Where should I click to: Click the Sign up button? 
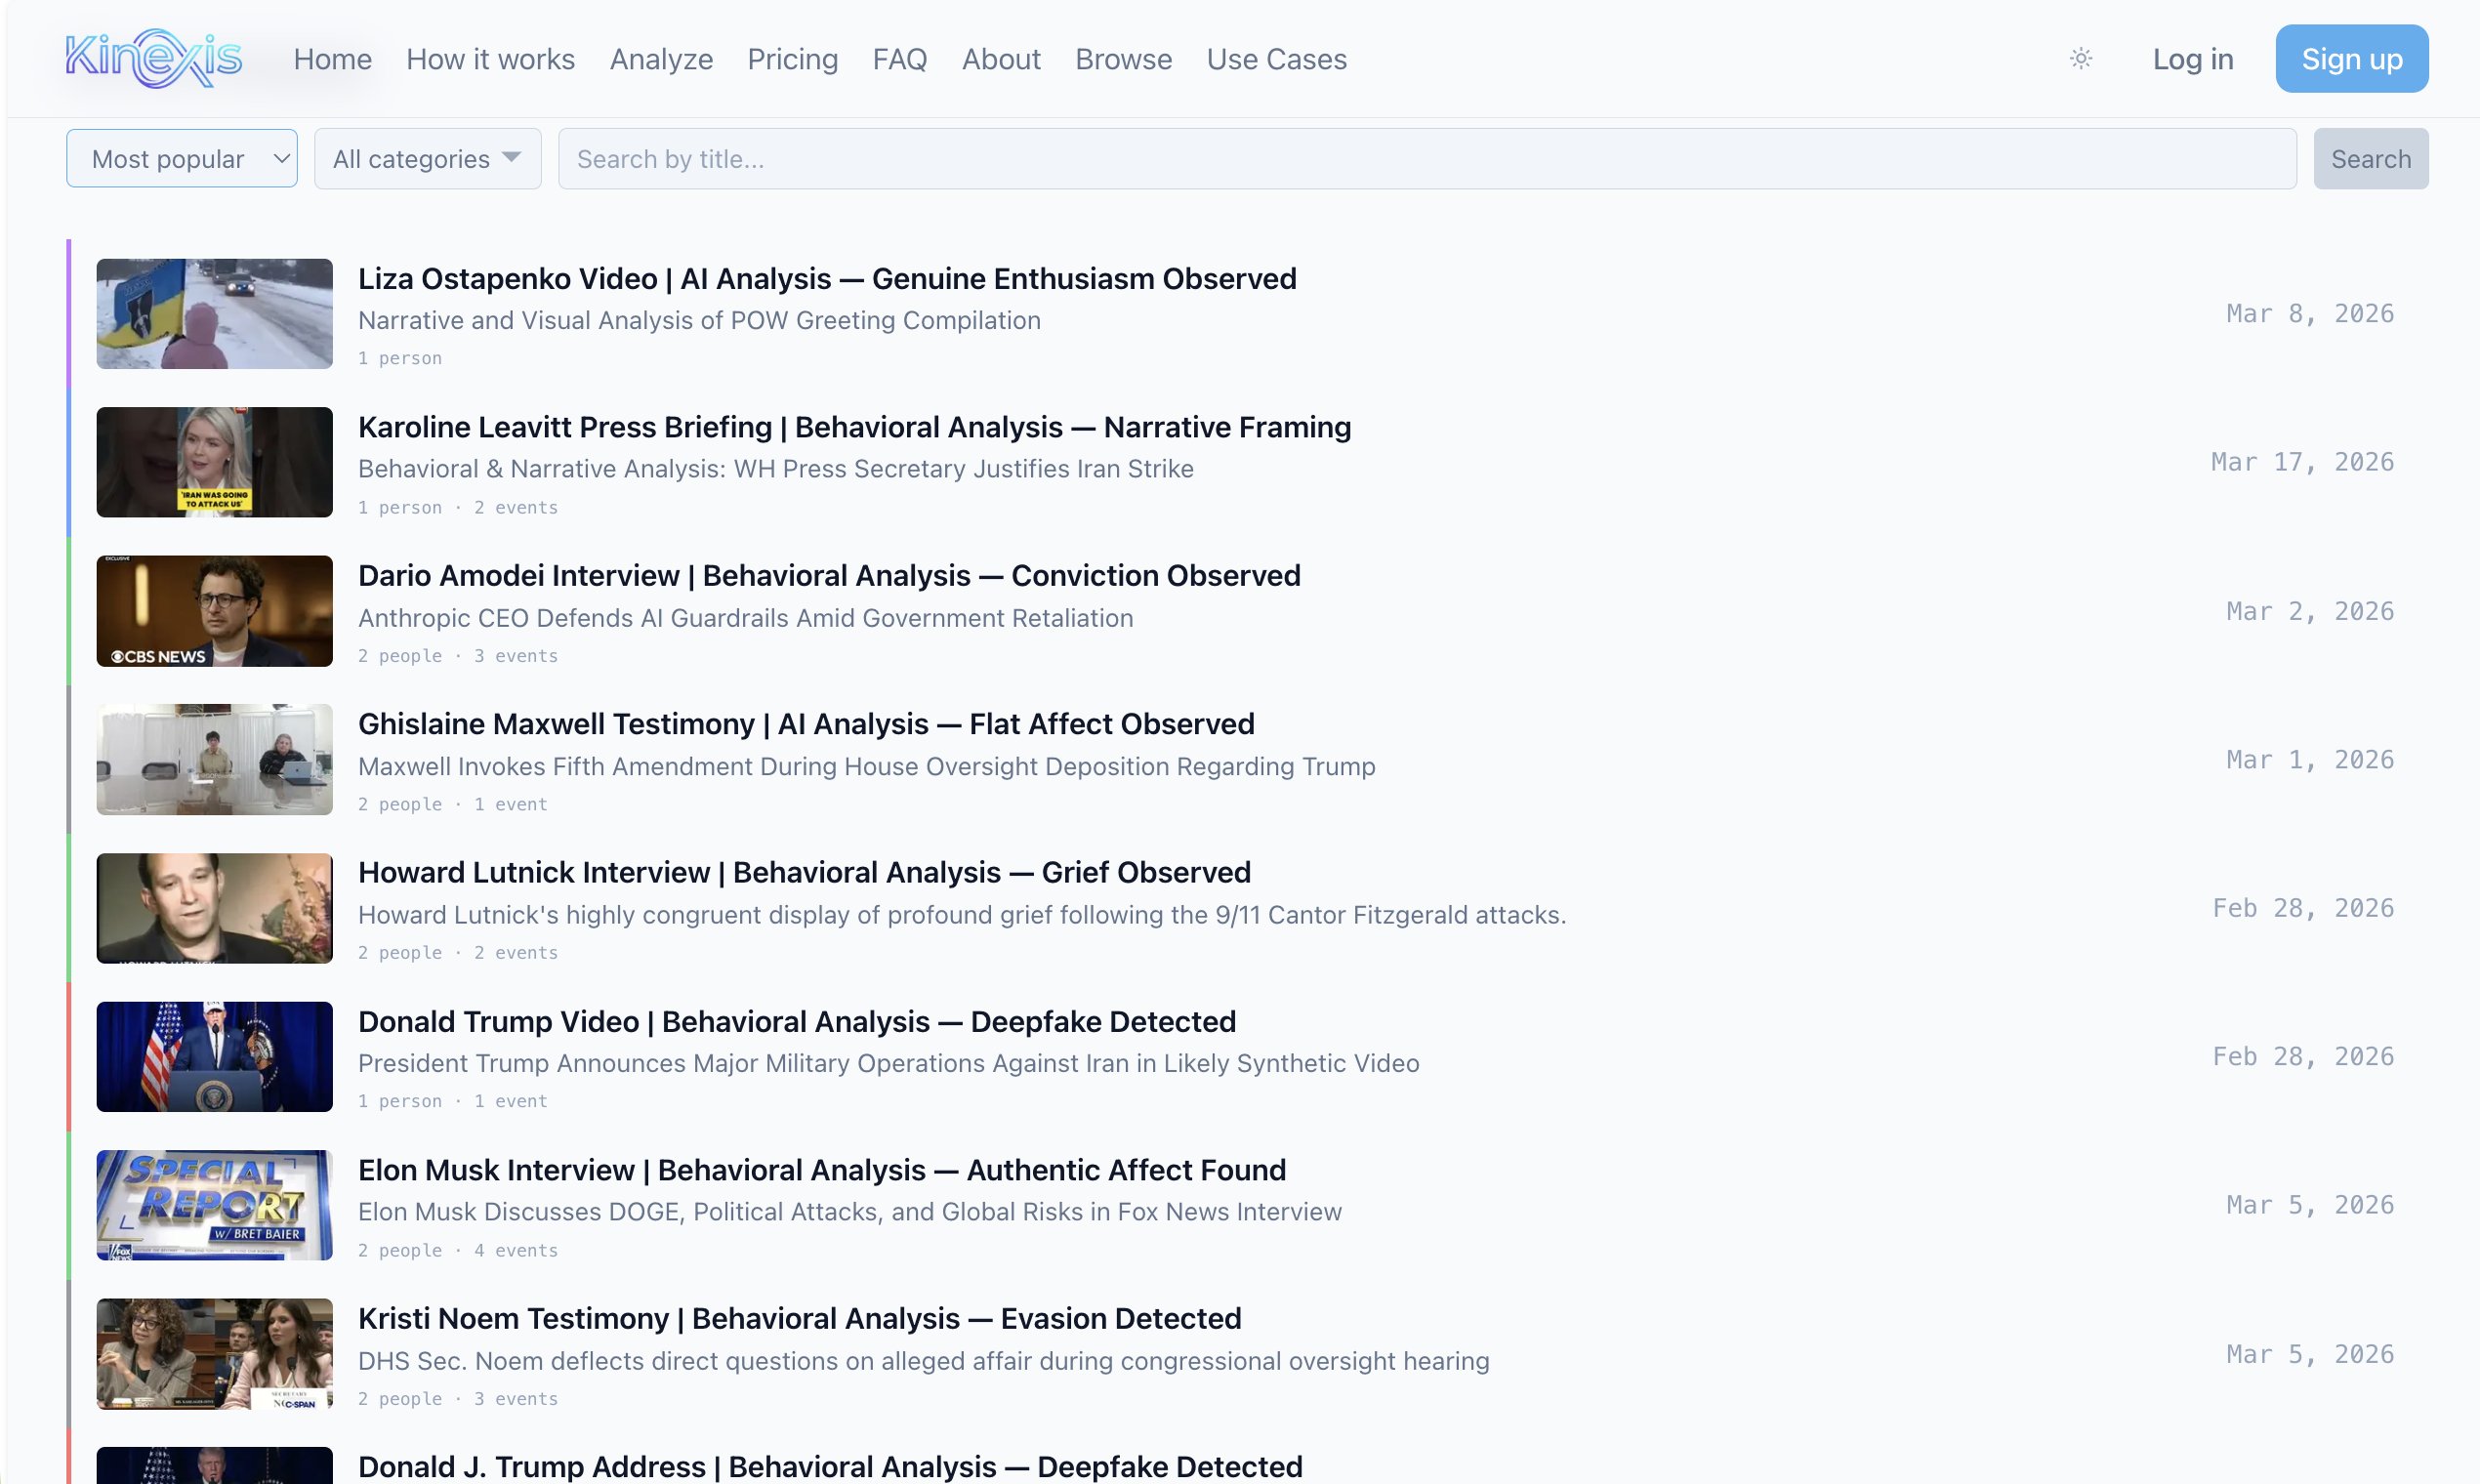(2351, 59)
